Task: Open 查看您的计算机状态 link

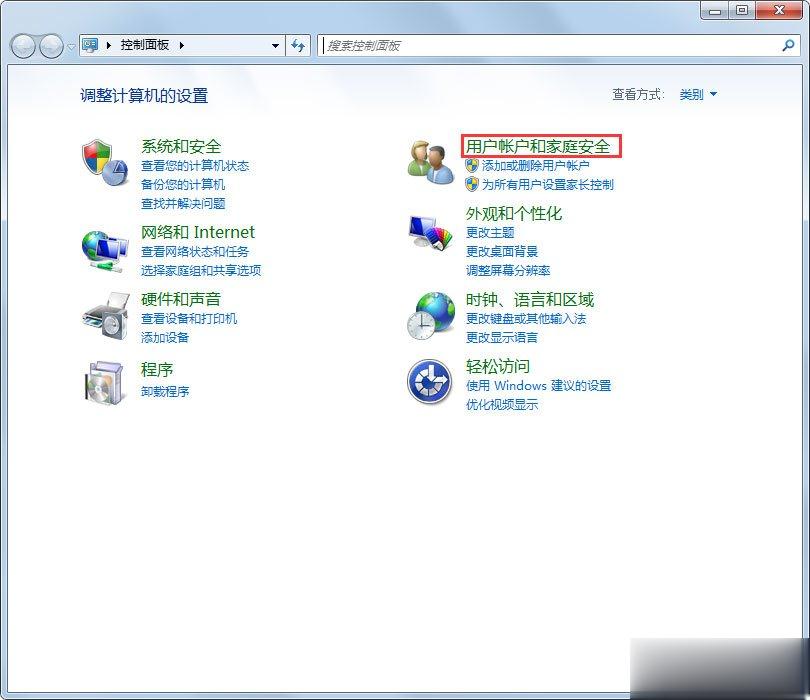Action: (x=195, y=166)
